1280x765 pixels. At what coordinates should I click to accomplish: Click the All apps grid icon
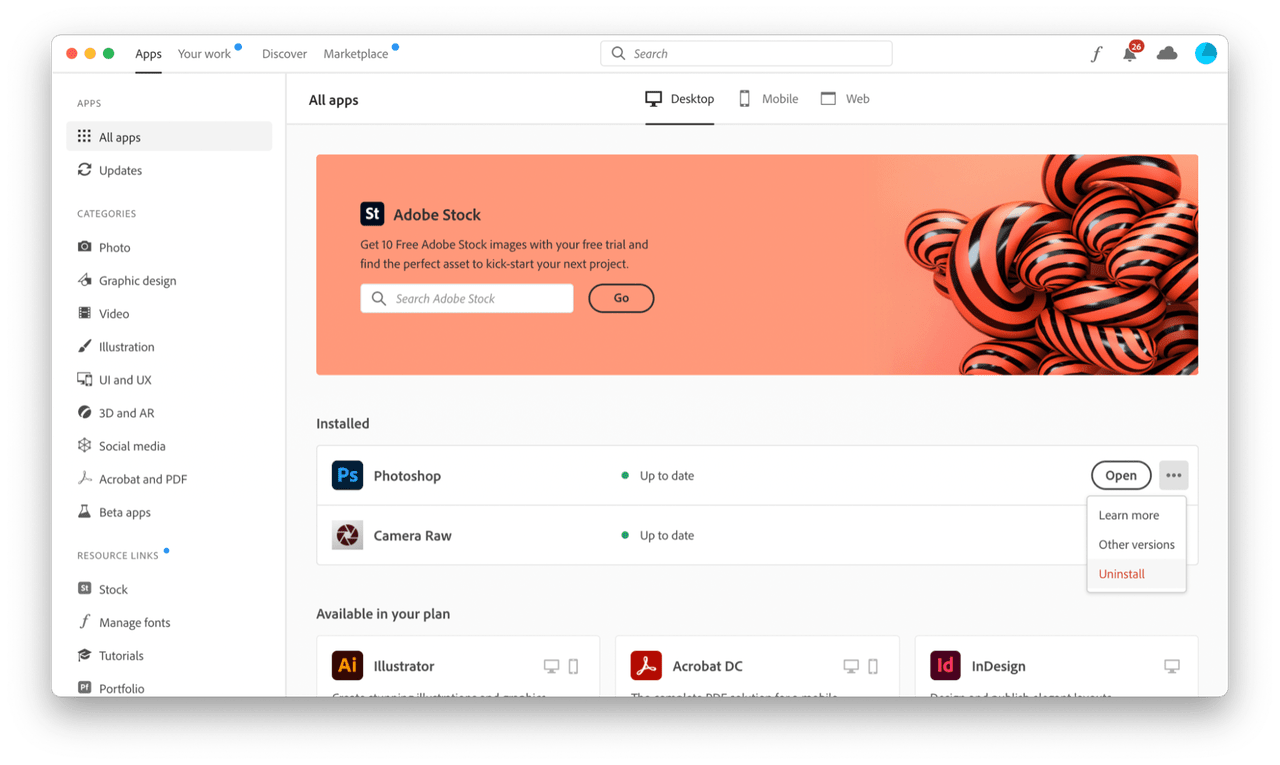coord(84,136)
